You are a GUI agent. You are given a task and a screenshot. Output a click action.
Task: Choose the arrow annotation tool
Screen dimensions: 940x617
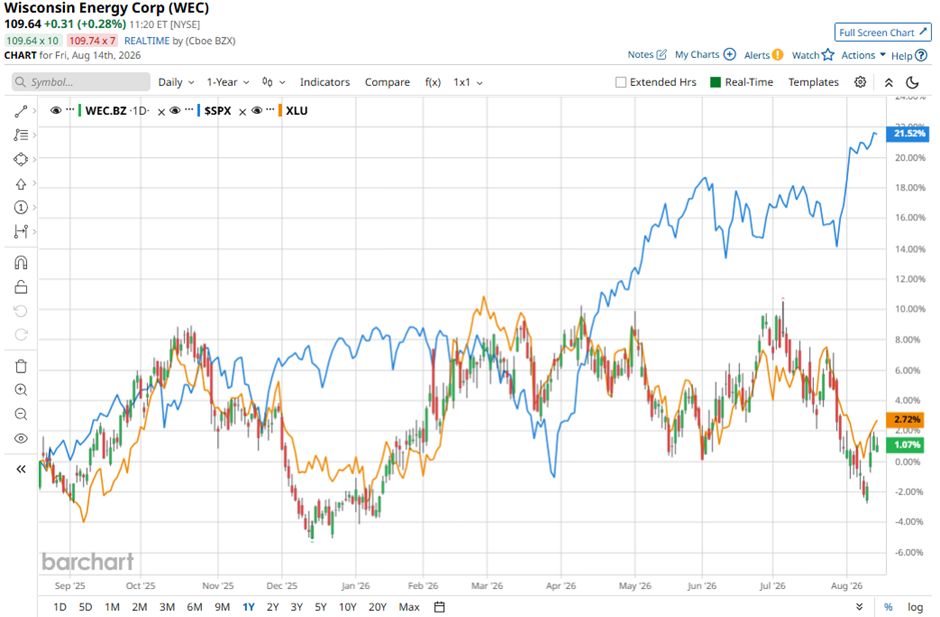click(x=21, y=184)
